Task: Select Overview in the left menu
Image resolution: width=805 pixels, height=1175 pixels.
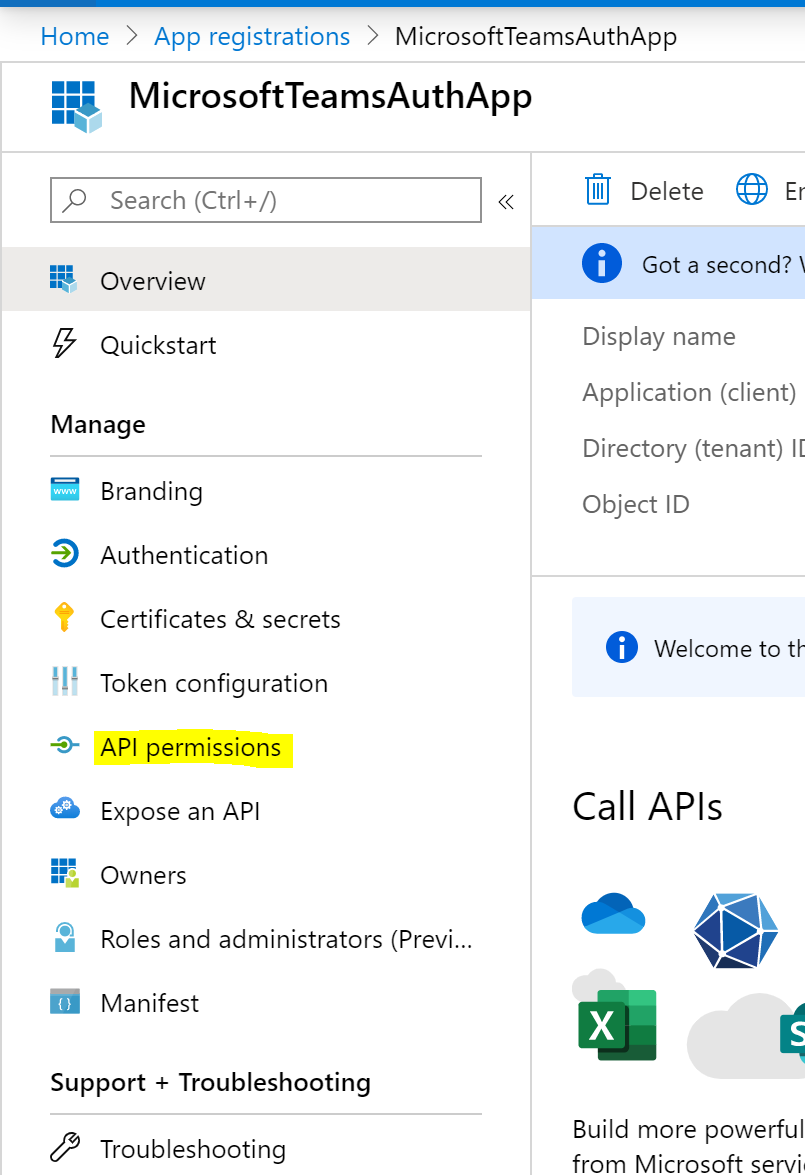Action: pos(153,281)
